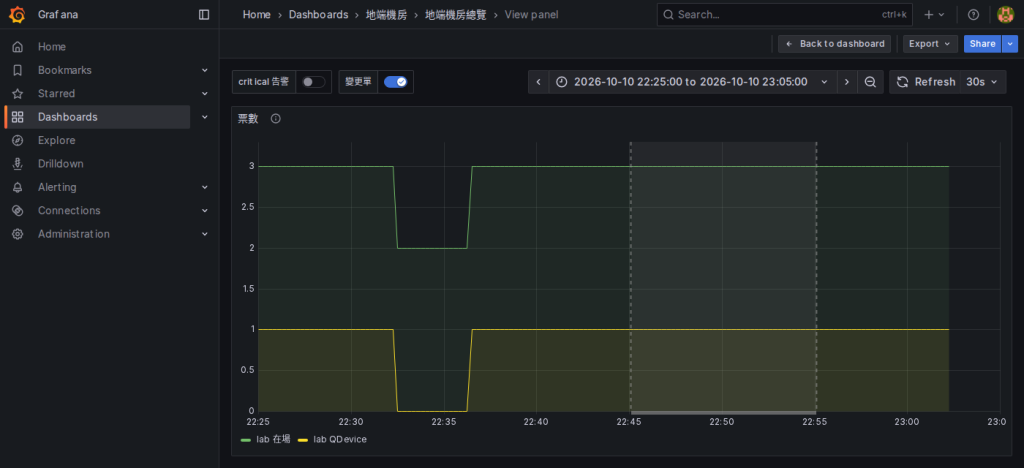
Task: Click the View panel breadcrumb text
Action: (x=532, y=14)
